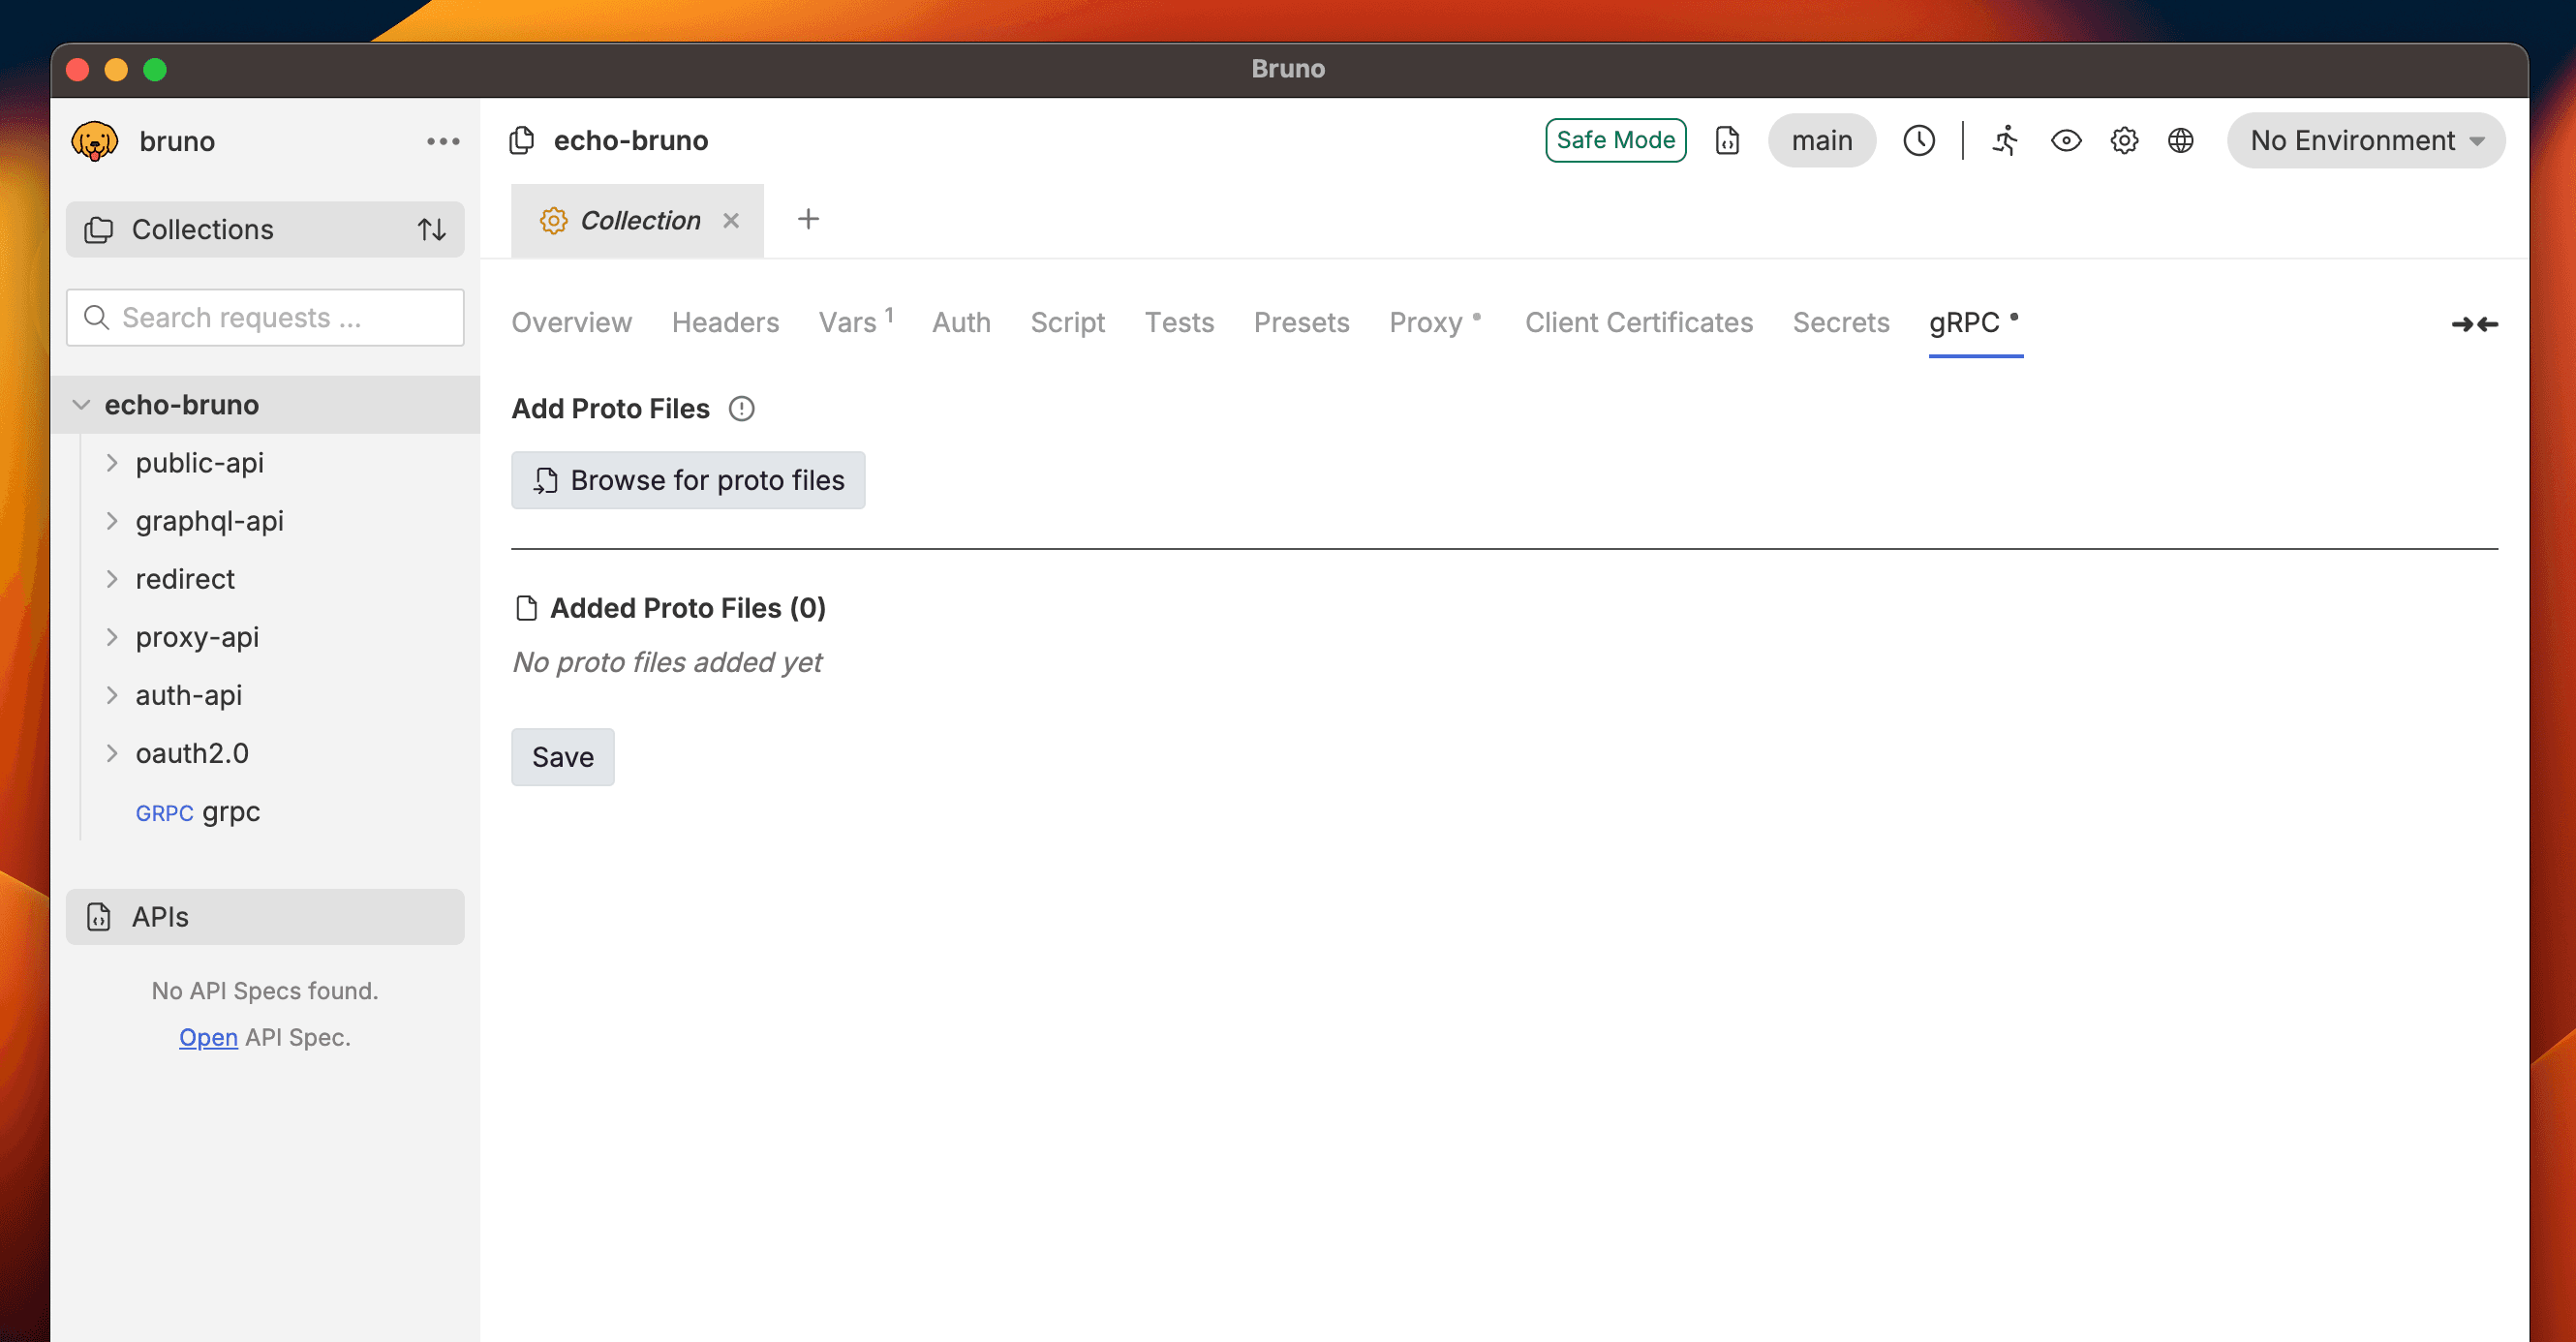Toggle preview with the eye icon

tap(2065, 141)
